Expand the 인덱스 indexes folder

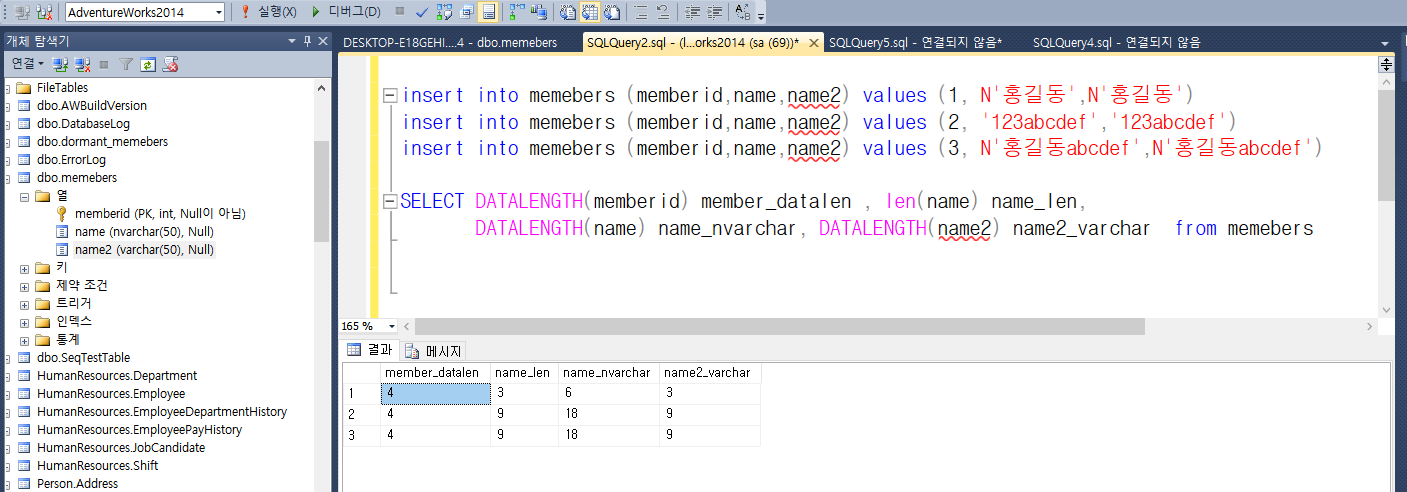pos(24,322)
